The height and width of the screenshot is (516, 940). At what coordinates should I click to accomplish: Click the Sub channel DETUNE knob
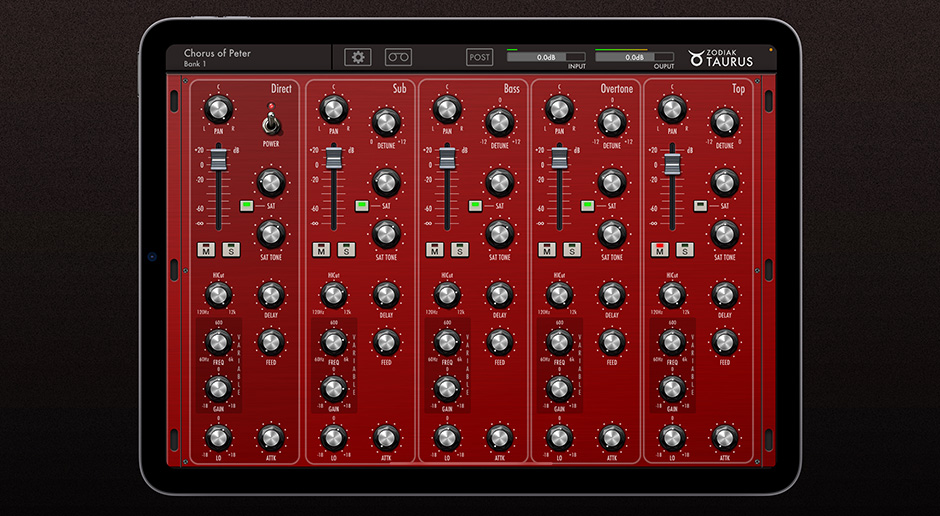click(x=386, y=123)
